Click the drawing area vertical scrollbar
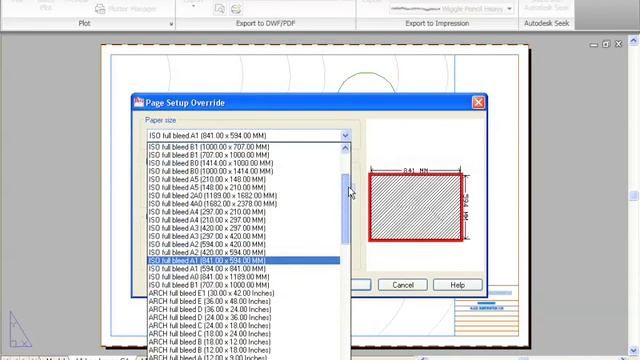Screen dimensions: 640x360 click(633, 196)
